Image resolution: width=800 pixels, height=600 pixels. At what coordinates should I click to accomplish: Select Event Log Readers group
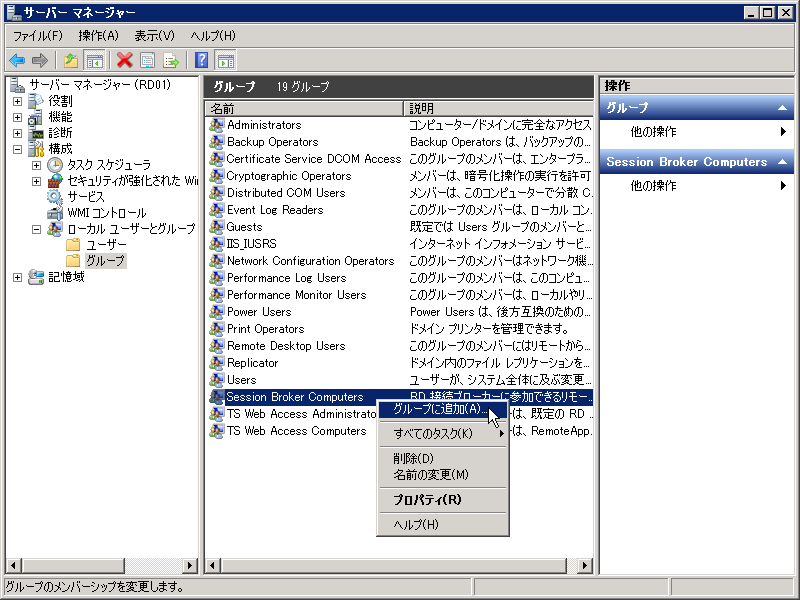(274, 210)
